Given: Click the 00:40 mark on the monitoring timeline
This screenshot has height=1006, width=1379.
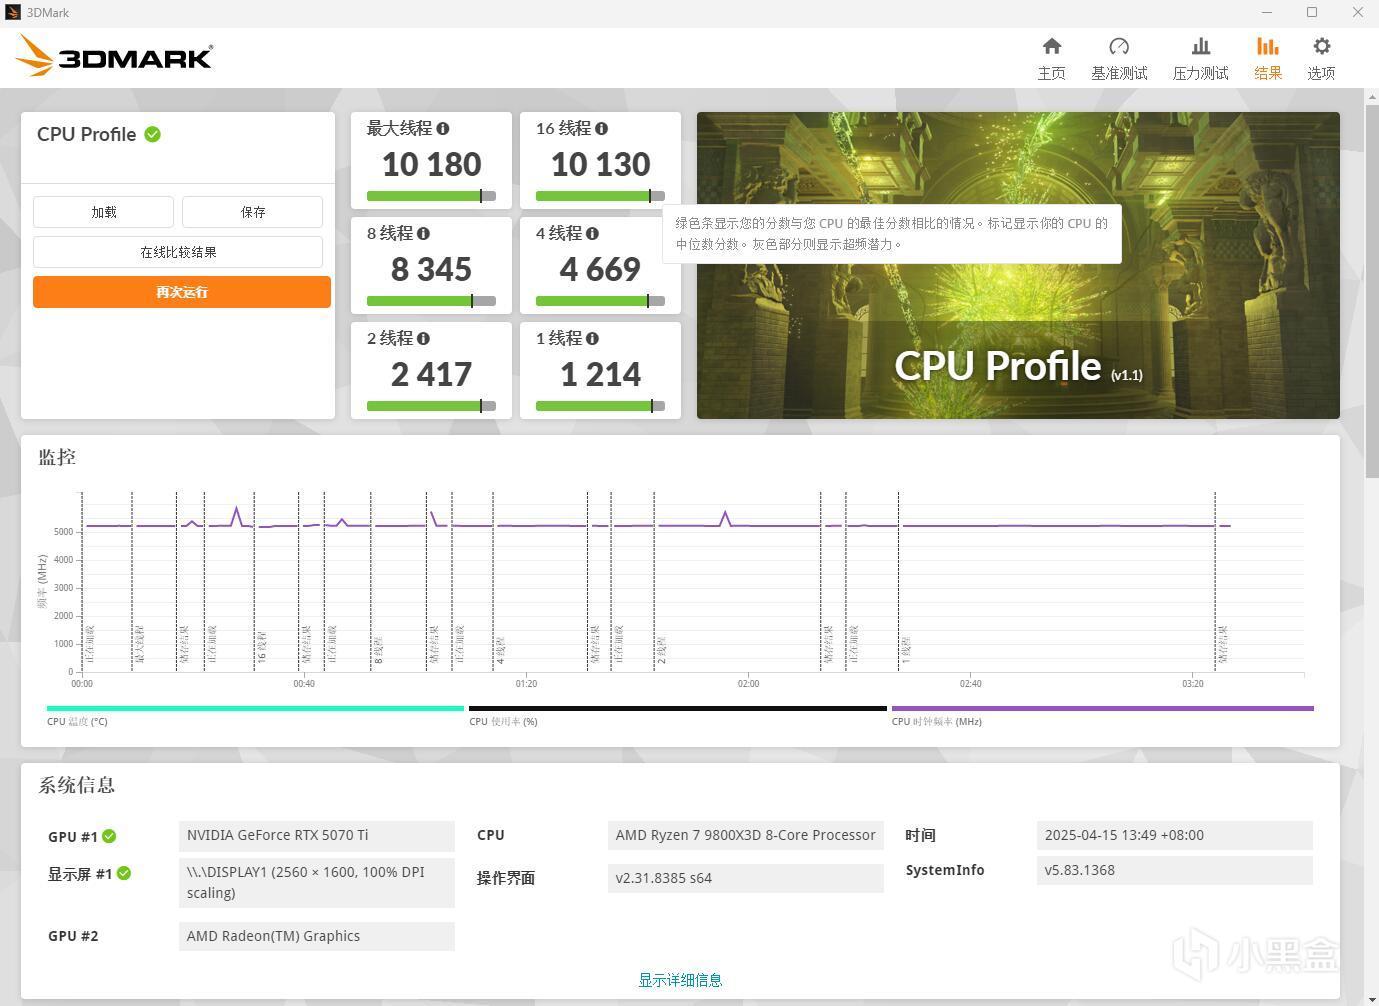Looking at the screenshot, I should click(304, 684).
